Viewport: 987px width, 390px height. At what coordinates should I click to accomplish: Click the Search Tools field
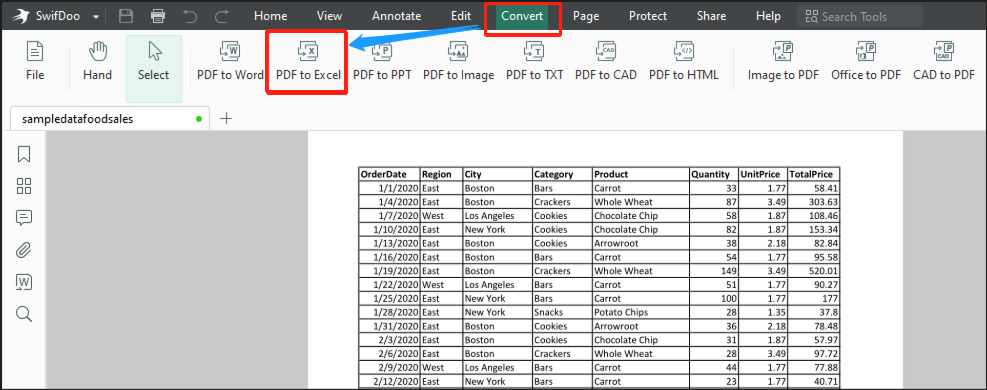click(860, 17)
